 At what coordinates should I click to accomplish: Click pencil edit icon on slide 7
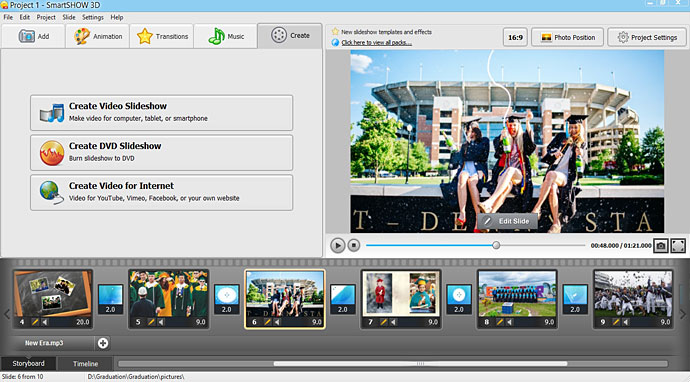click(384, 322)
